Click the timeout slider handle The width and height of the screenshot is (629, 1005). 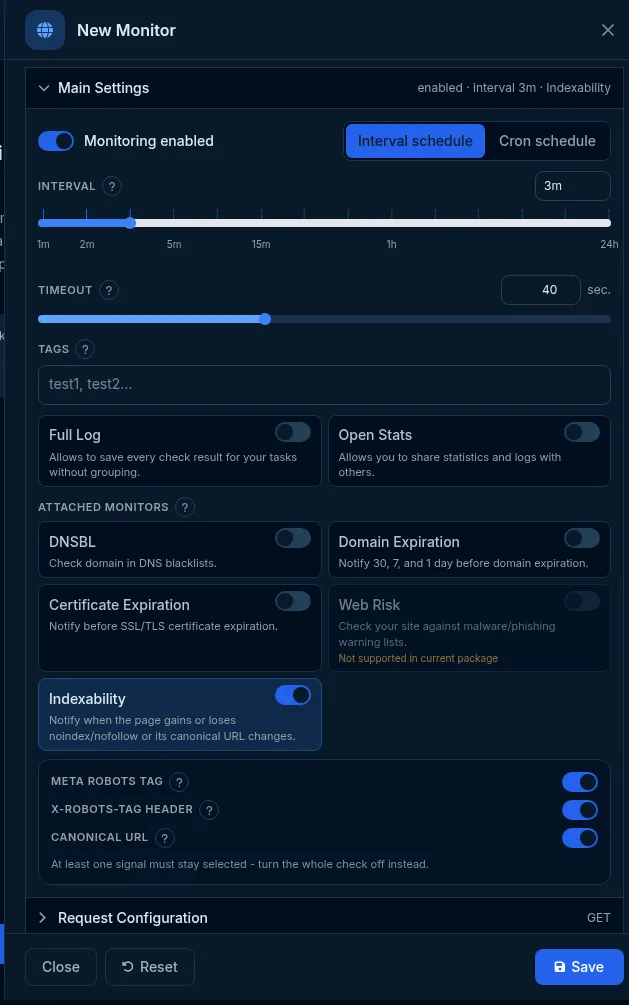tap(265, 319)
